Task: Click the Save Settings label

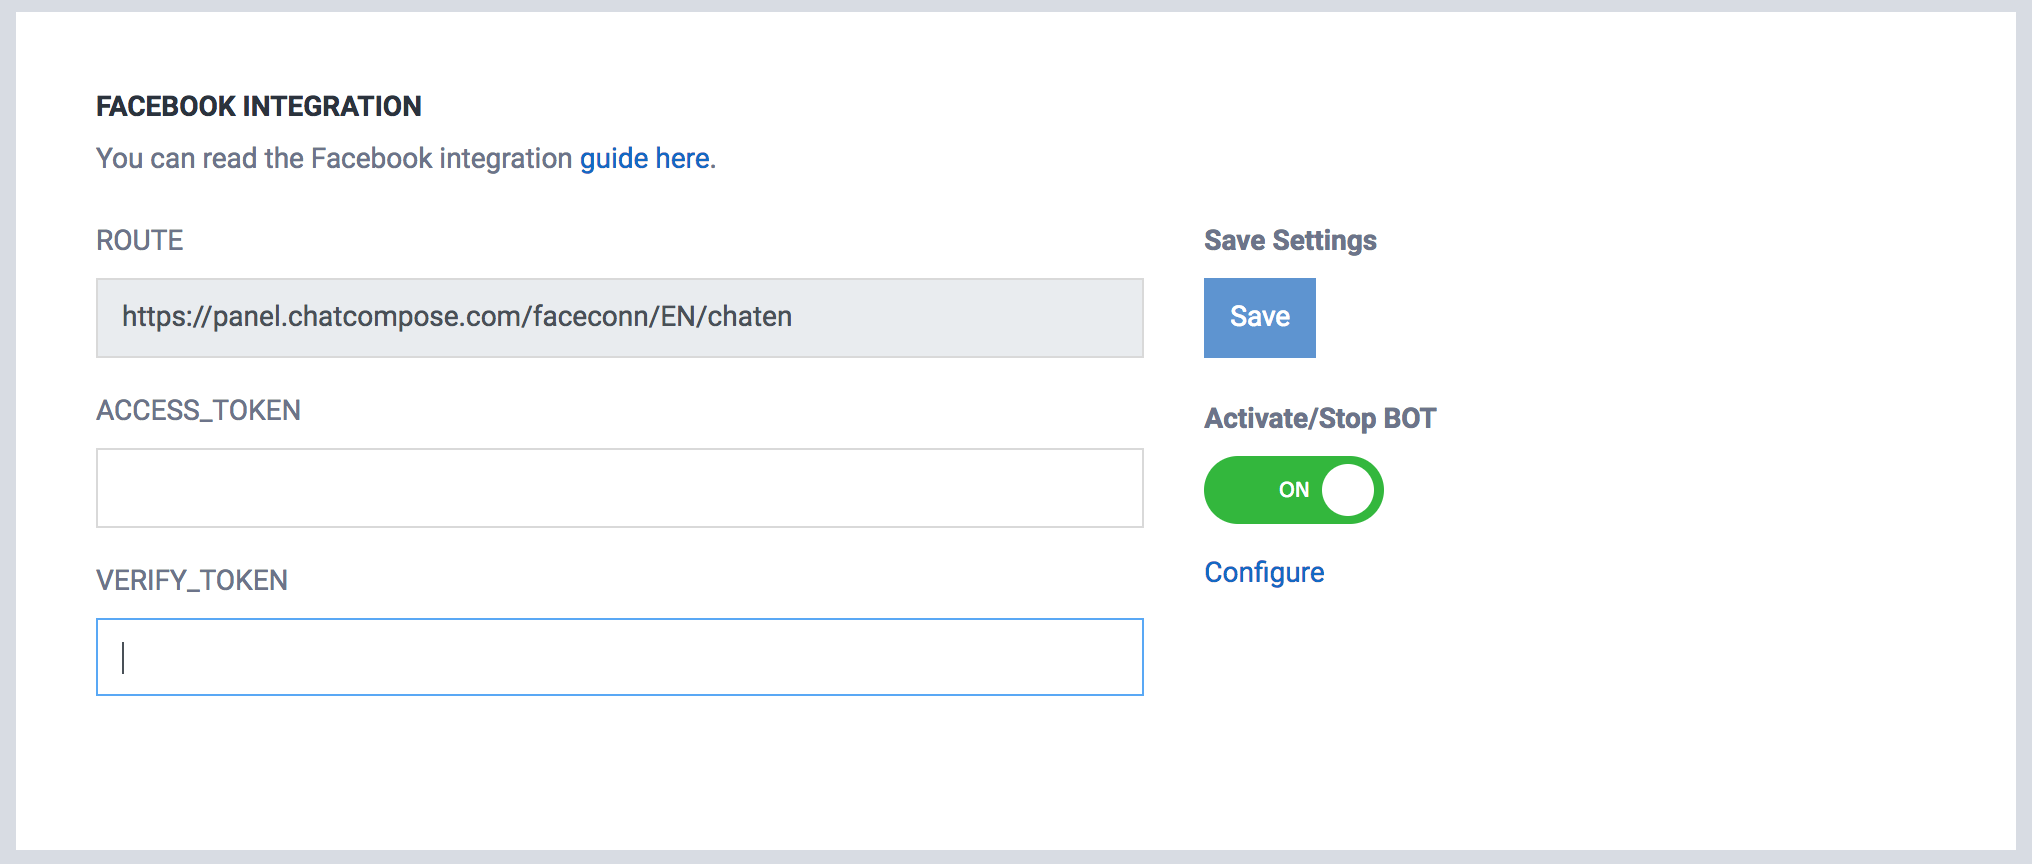Action: [1290, 240]
